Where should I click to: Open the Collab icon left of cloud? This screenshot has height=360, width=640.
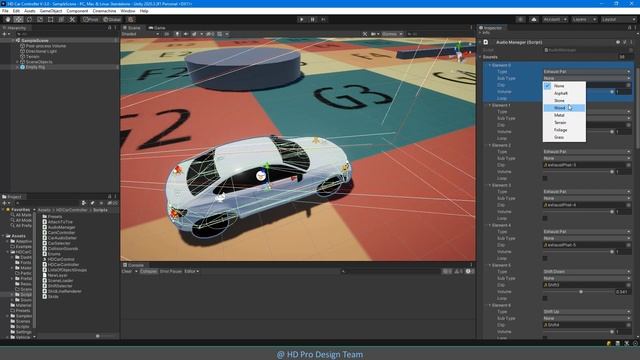click(520, 19)
